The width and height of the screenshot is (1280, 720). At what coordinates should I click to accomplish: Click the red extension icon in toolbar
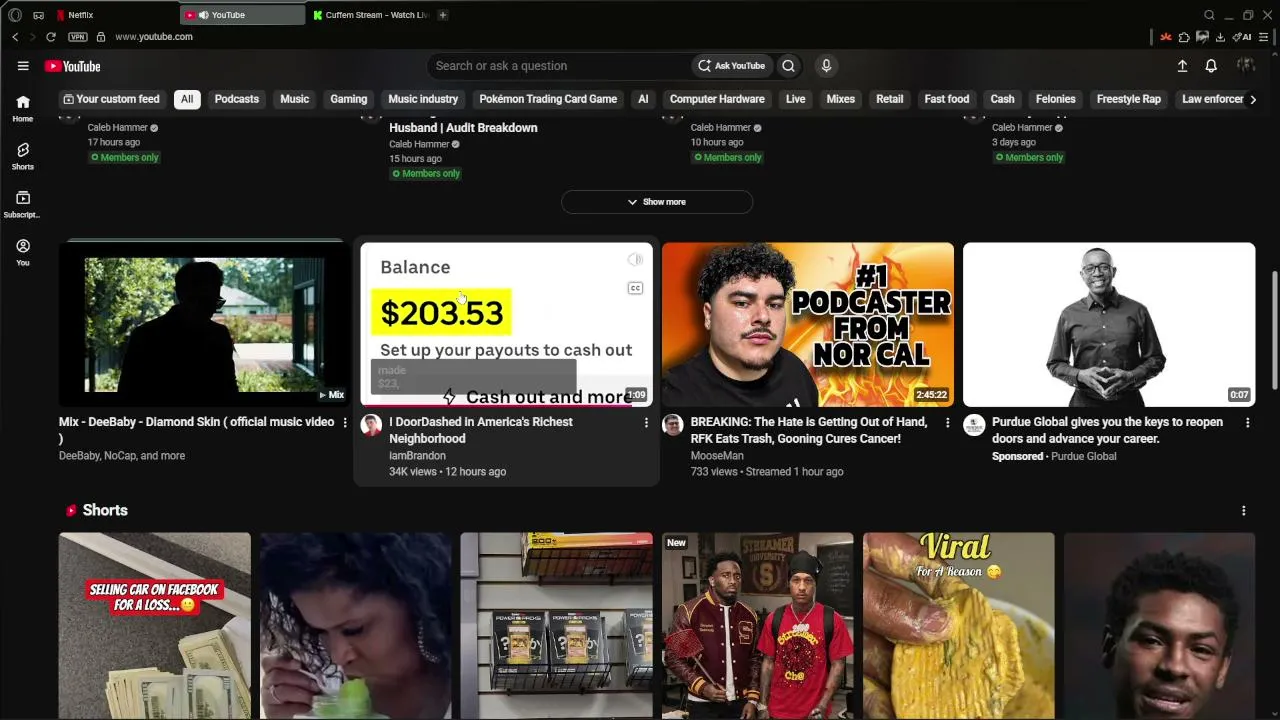(1166, 37)
